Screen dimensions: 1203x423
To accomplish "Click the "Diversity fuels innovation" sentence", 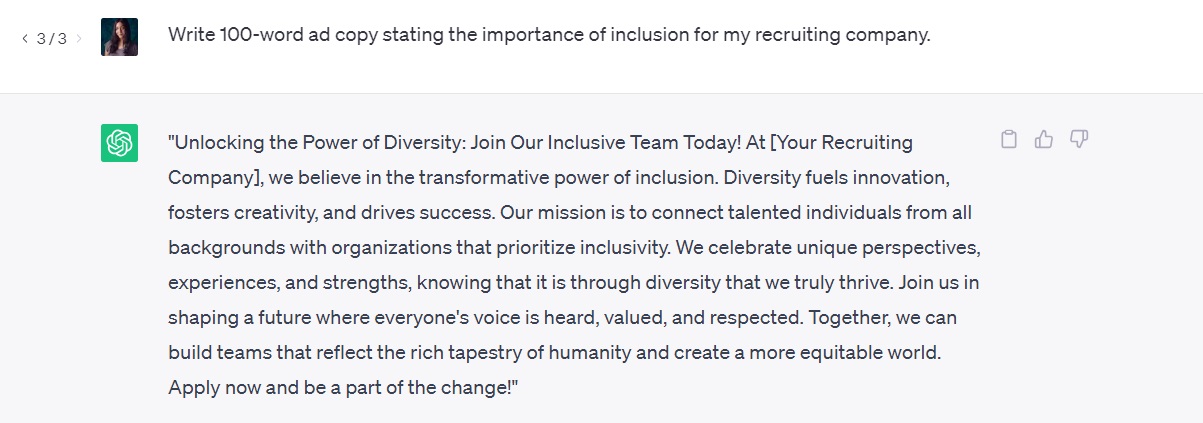I will click(x=836, y=178).
